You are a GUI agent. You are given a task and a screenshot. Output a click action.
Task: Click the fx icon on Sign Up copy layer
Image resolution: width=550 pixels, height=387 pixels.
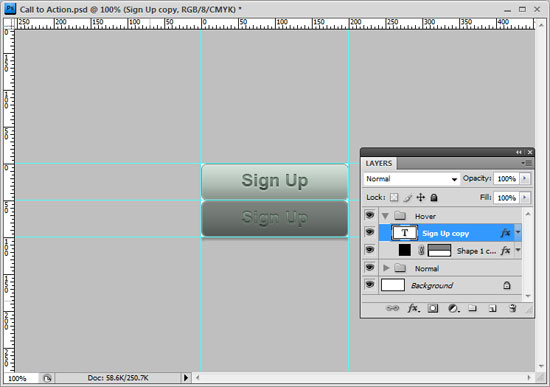505,233
